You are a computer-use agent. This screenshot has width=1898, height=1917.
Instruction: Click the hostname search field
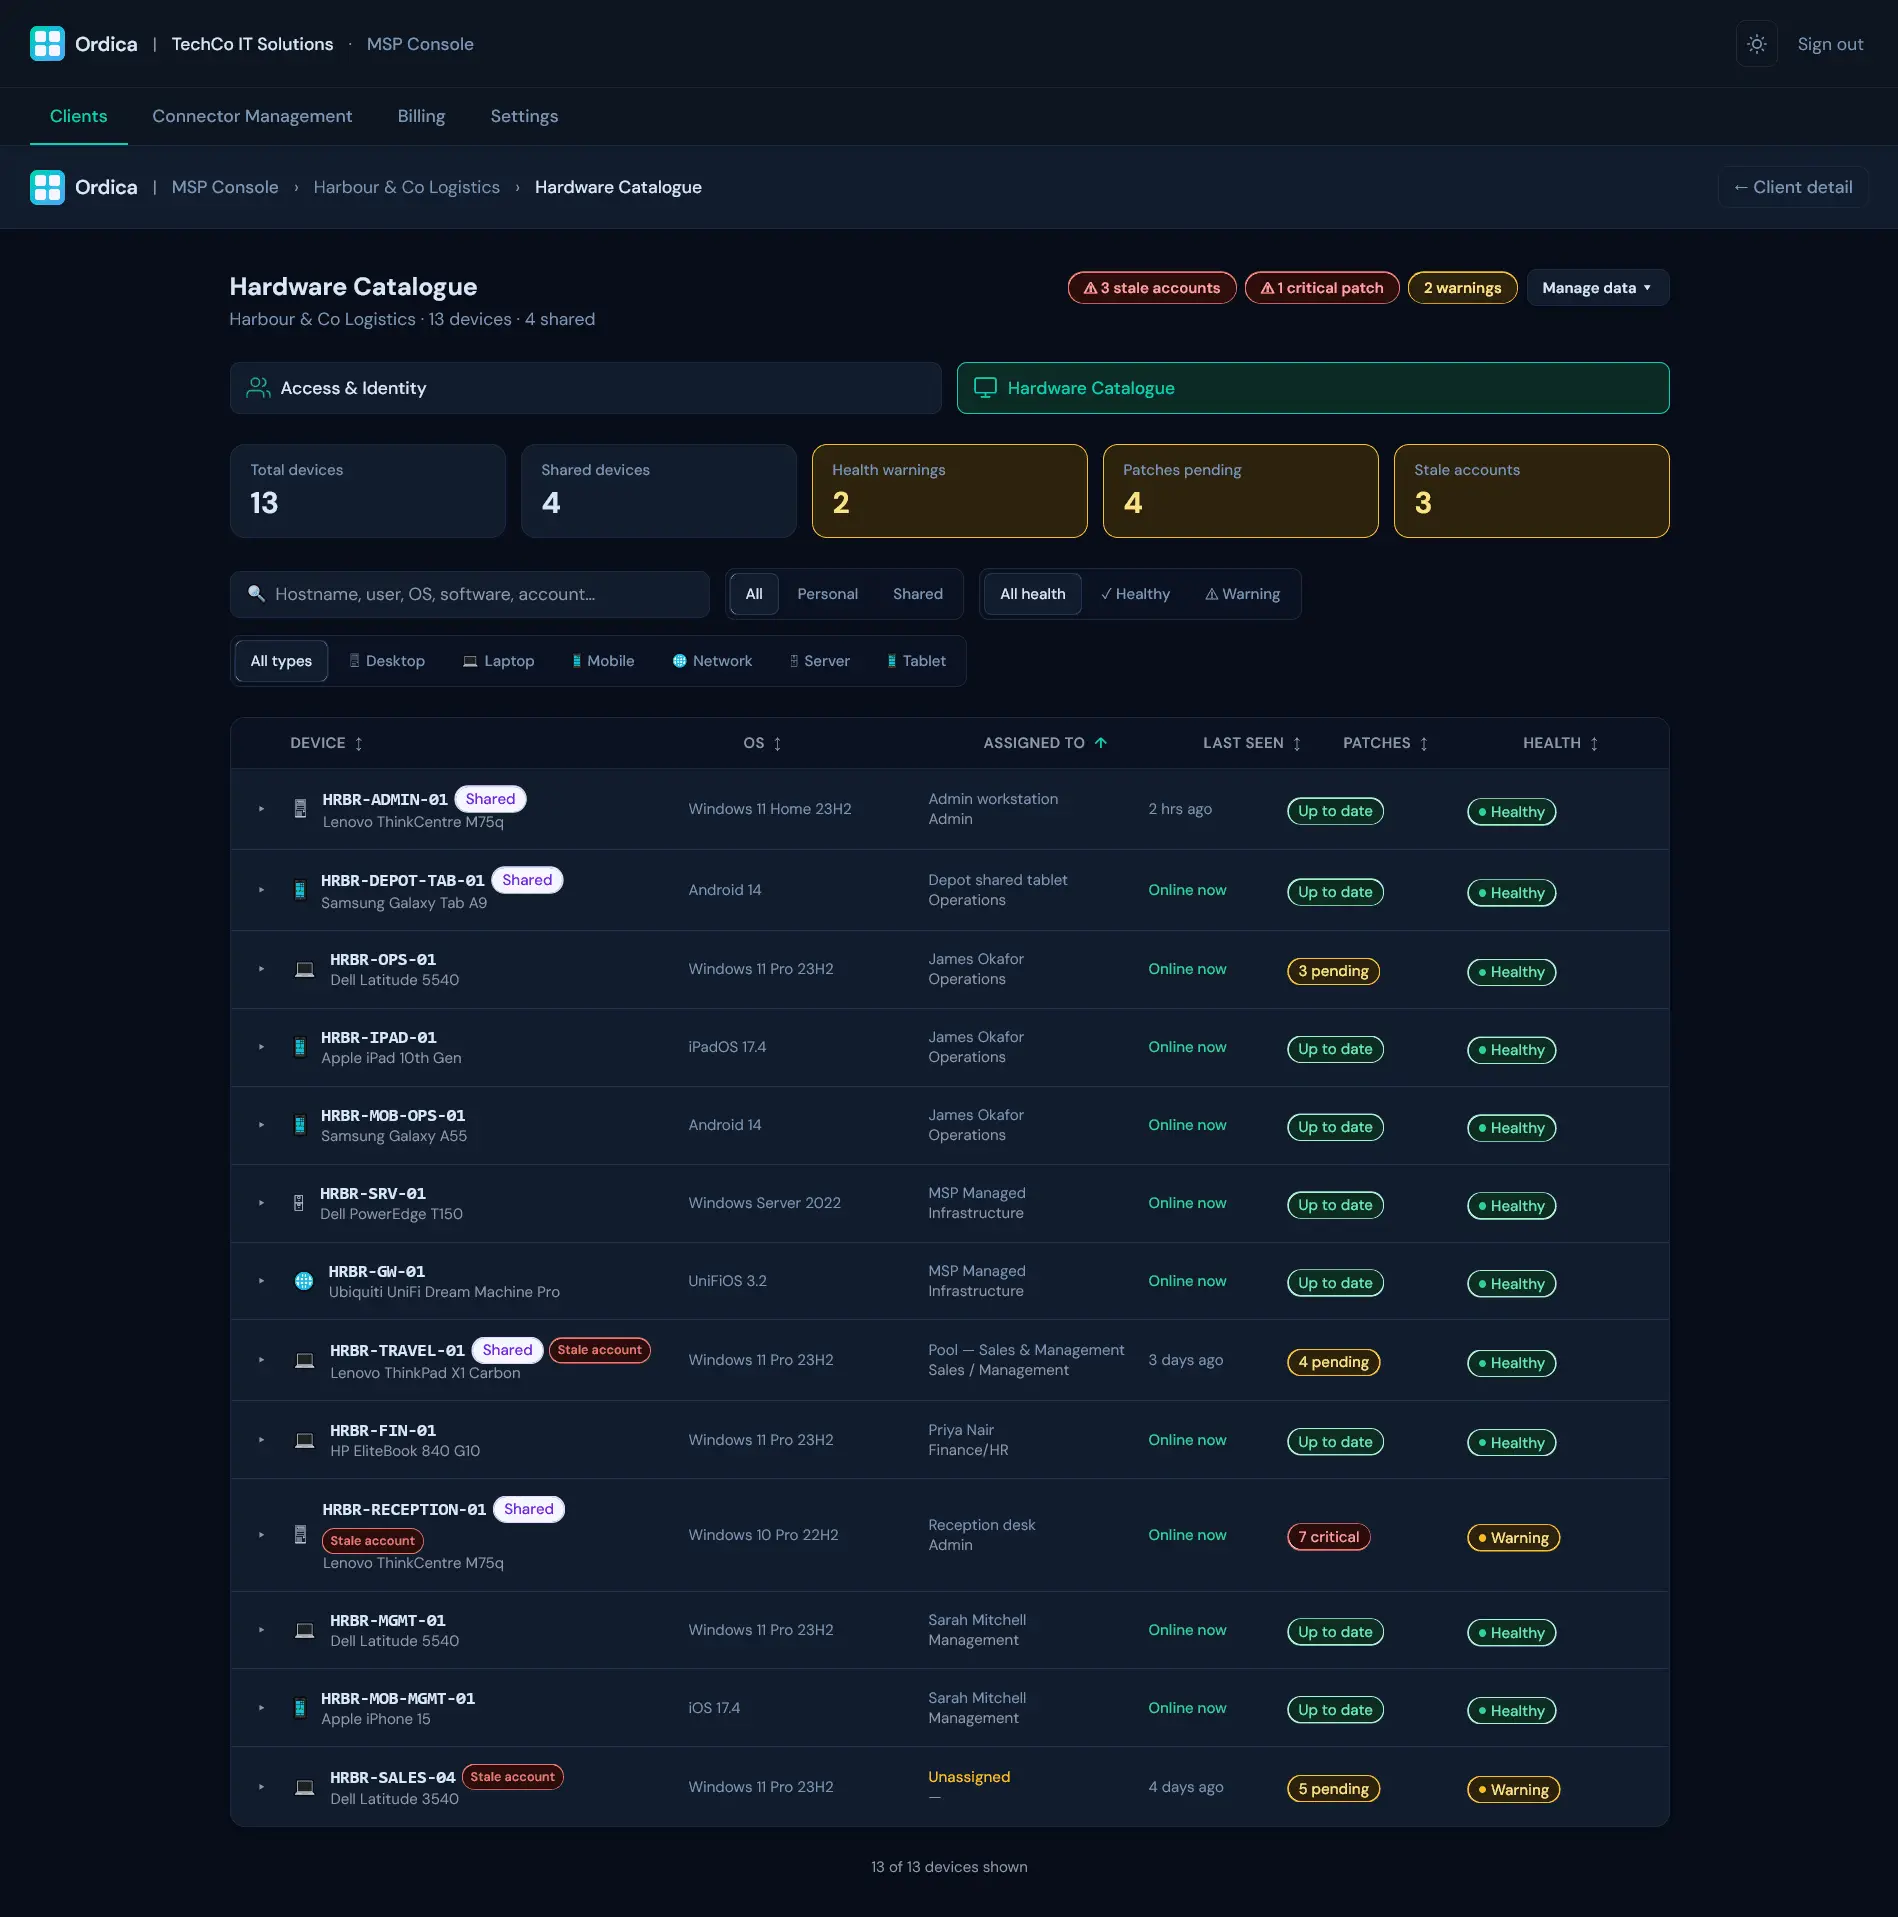pos(470,594)
